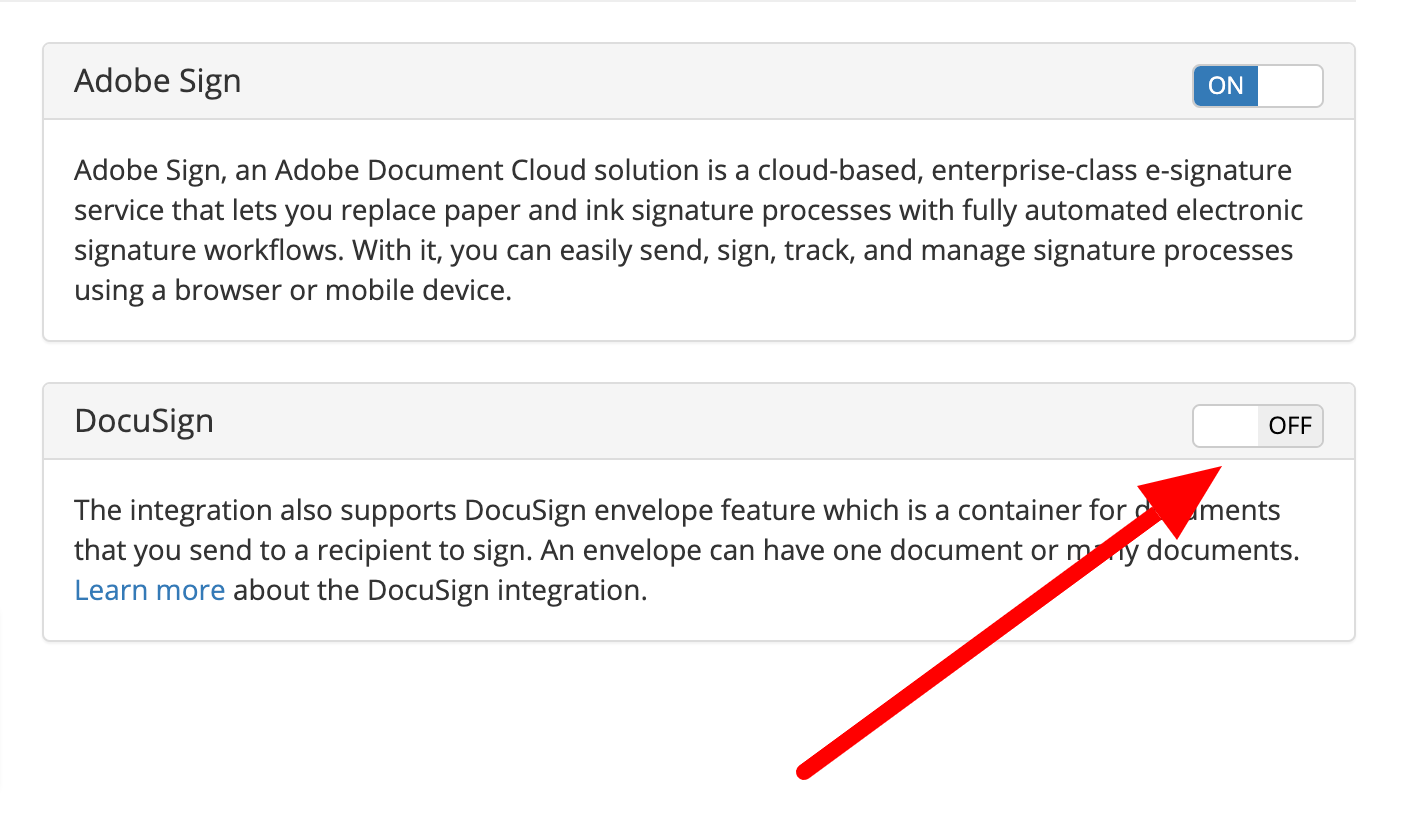
Task: Click the gray Adobe Sign header bar
Action: click(x=699, y=82)
